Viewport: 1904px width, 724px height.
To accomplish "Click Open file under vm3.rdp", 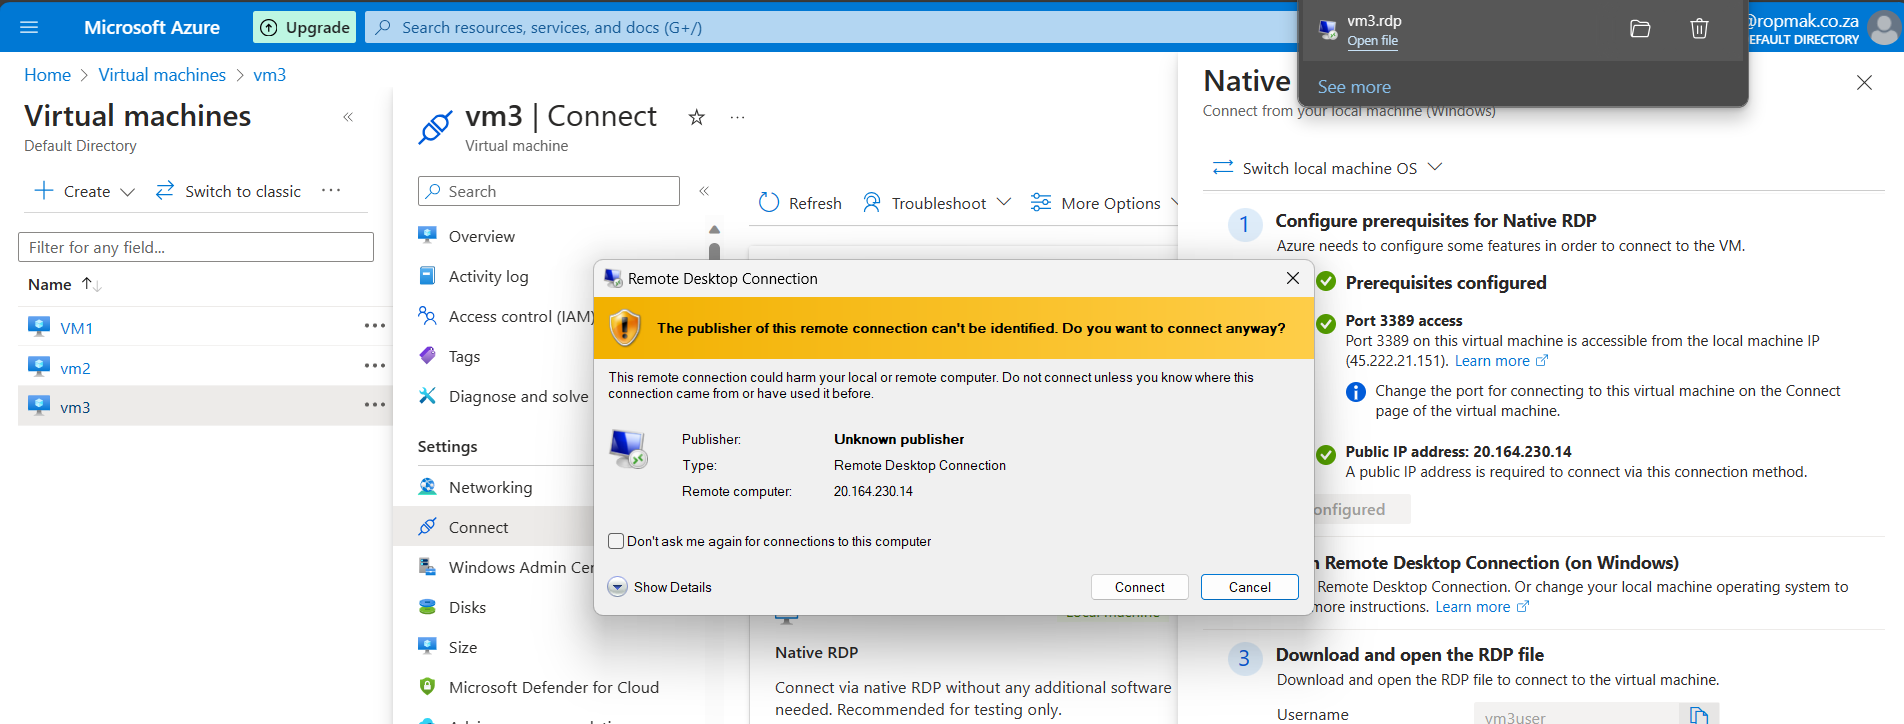I will tap(1372, 41).
